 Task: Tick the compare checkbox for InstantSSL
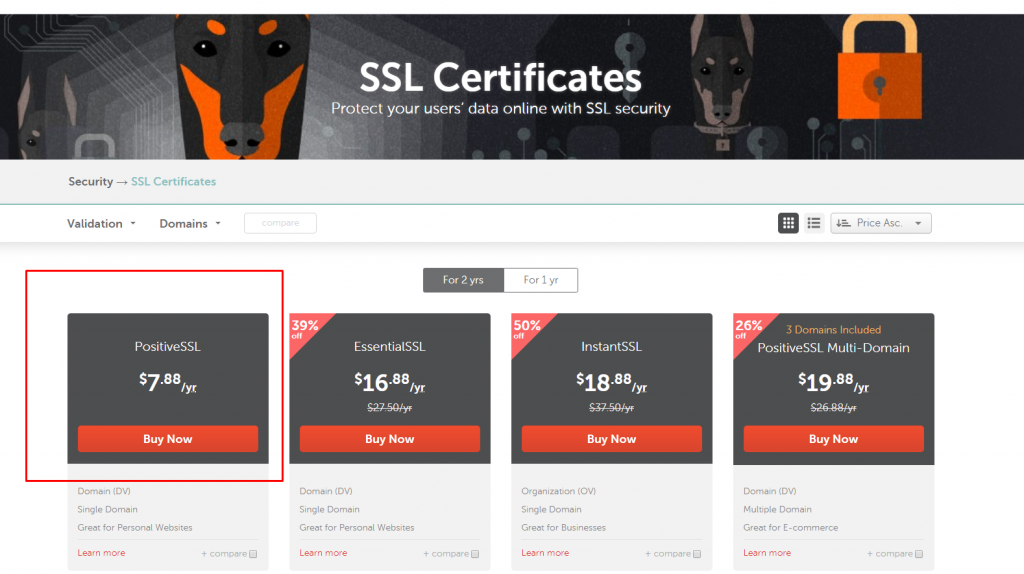point(697,554)
